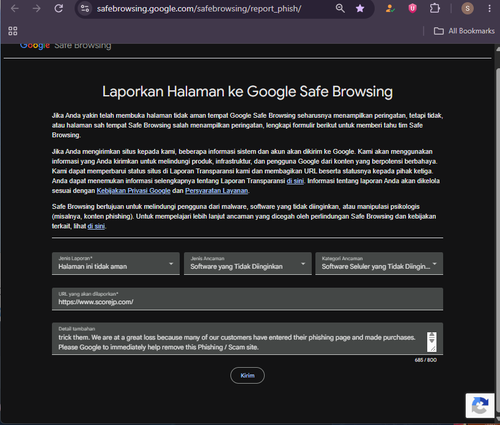
Task: Click the '685 / 800' character counter
Action: point(426,360)
